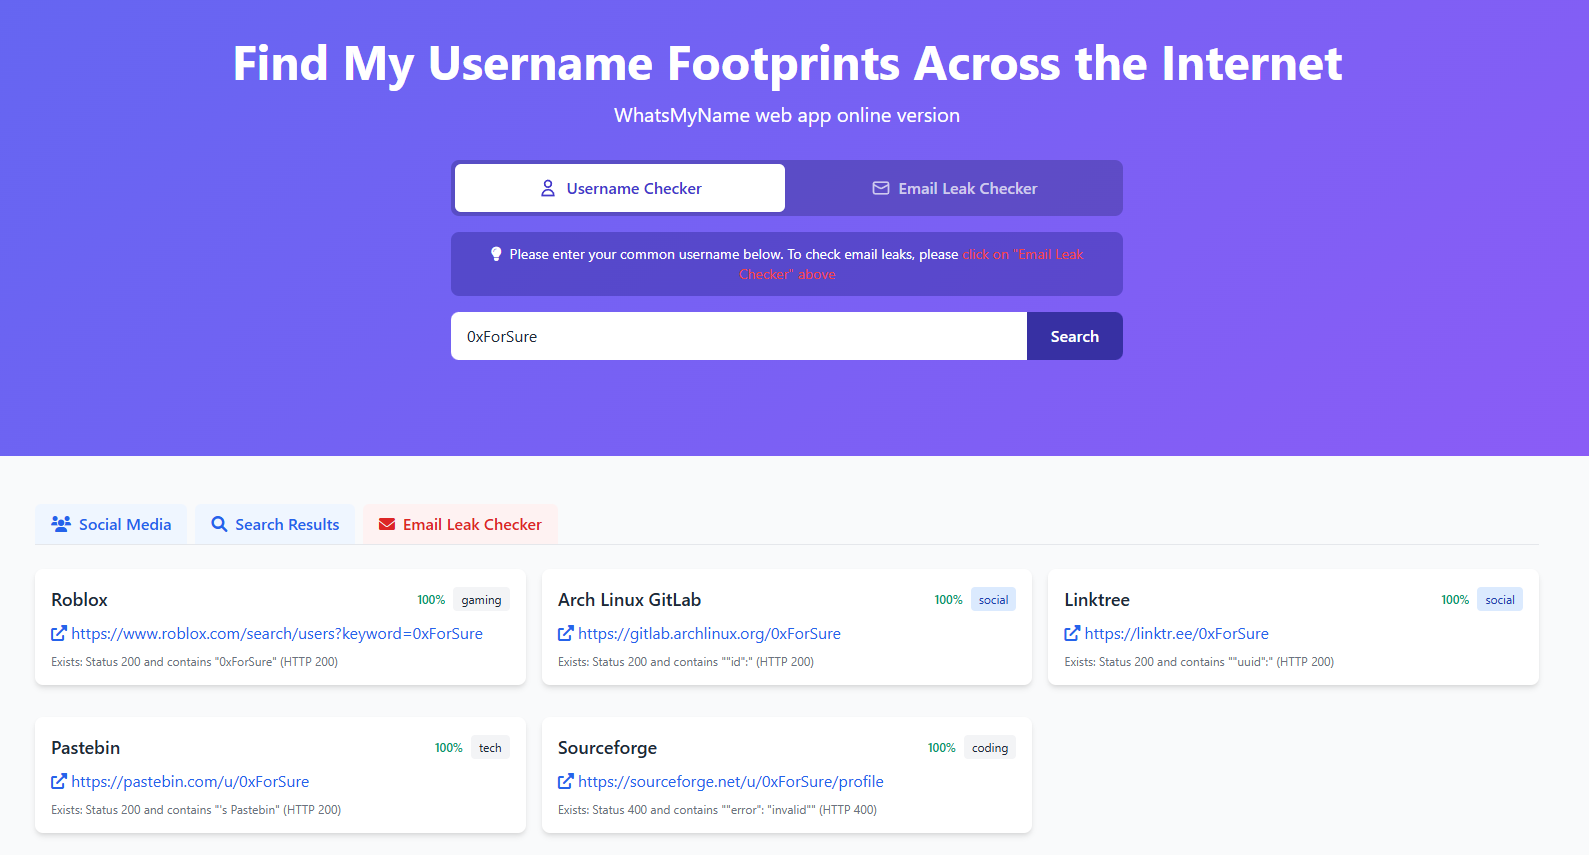Follow the linktr.ee/0xForSure link
The image size is (1589, 855).
[1176, 633]
